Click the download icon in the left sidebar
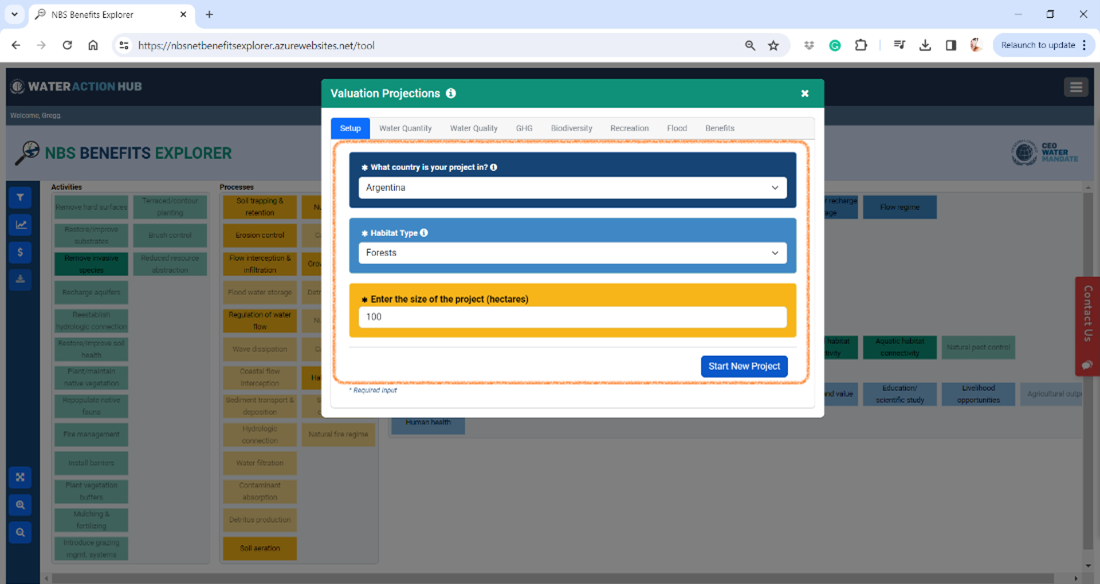This screenshot has height=584, width=1100. 20,279
